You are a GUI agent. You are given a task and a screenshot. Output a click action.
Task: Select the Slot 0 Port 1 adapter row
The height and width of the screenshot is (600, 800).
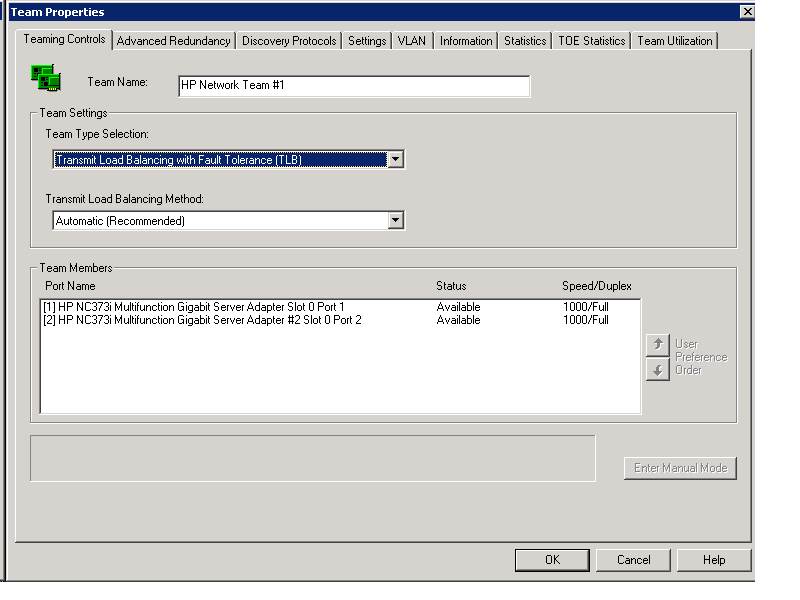point(340,307)
